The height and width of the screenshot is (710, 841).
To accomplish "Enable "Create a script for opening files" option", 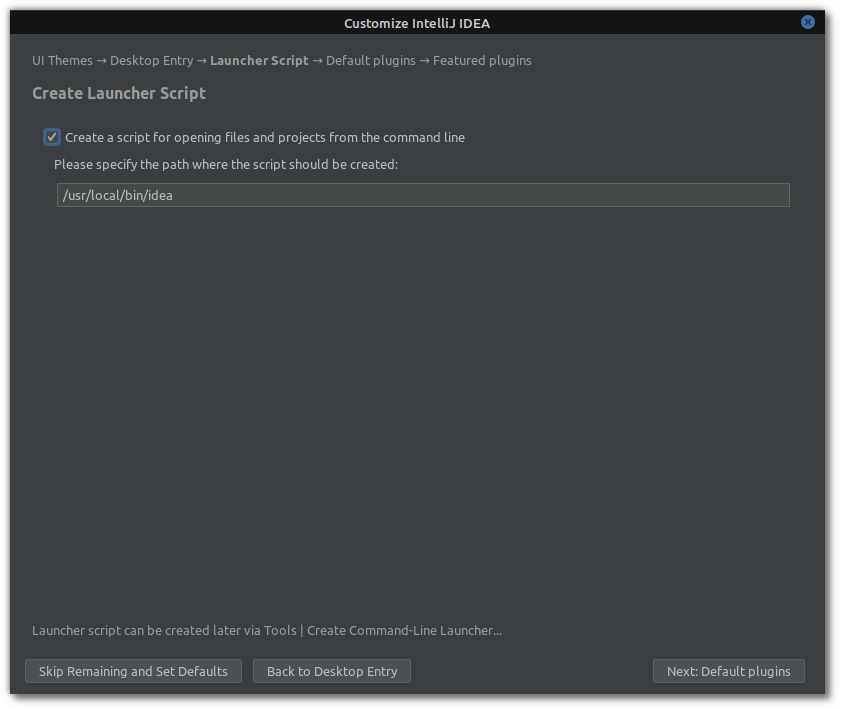I will click(51, 137).
